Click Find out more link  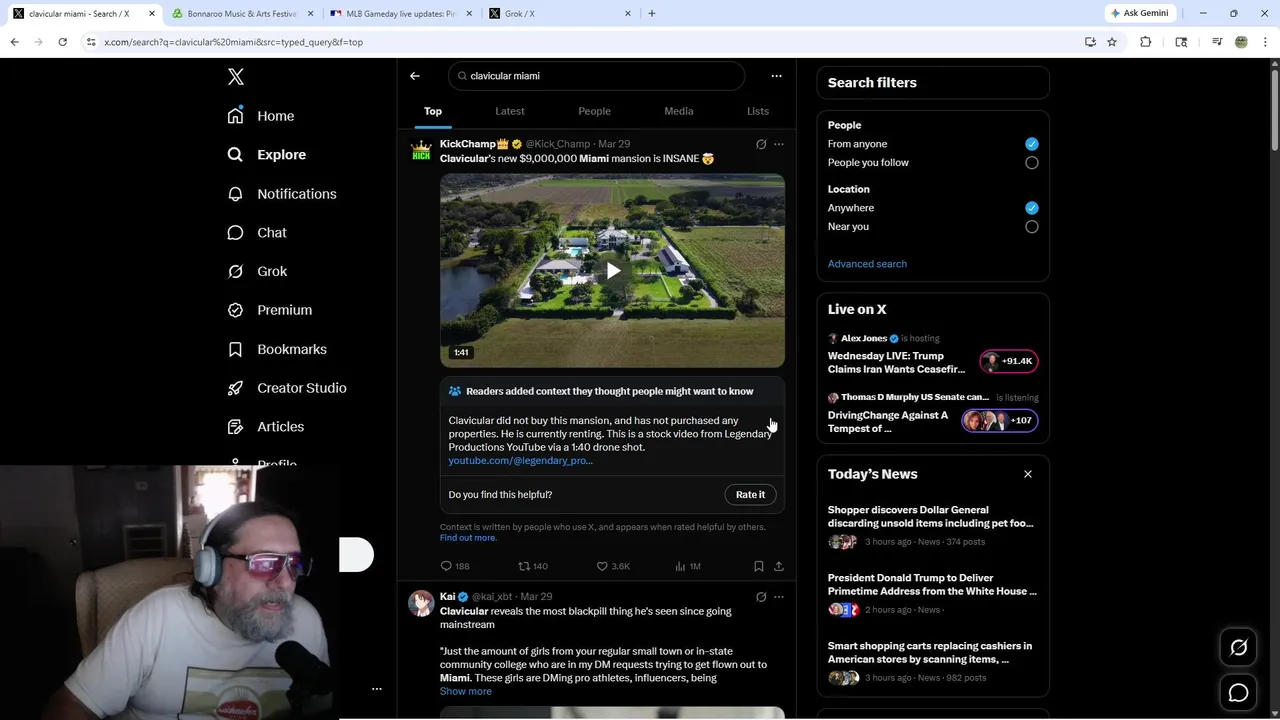pyautogui.click(x=468, y=538)
